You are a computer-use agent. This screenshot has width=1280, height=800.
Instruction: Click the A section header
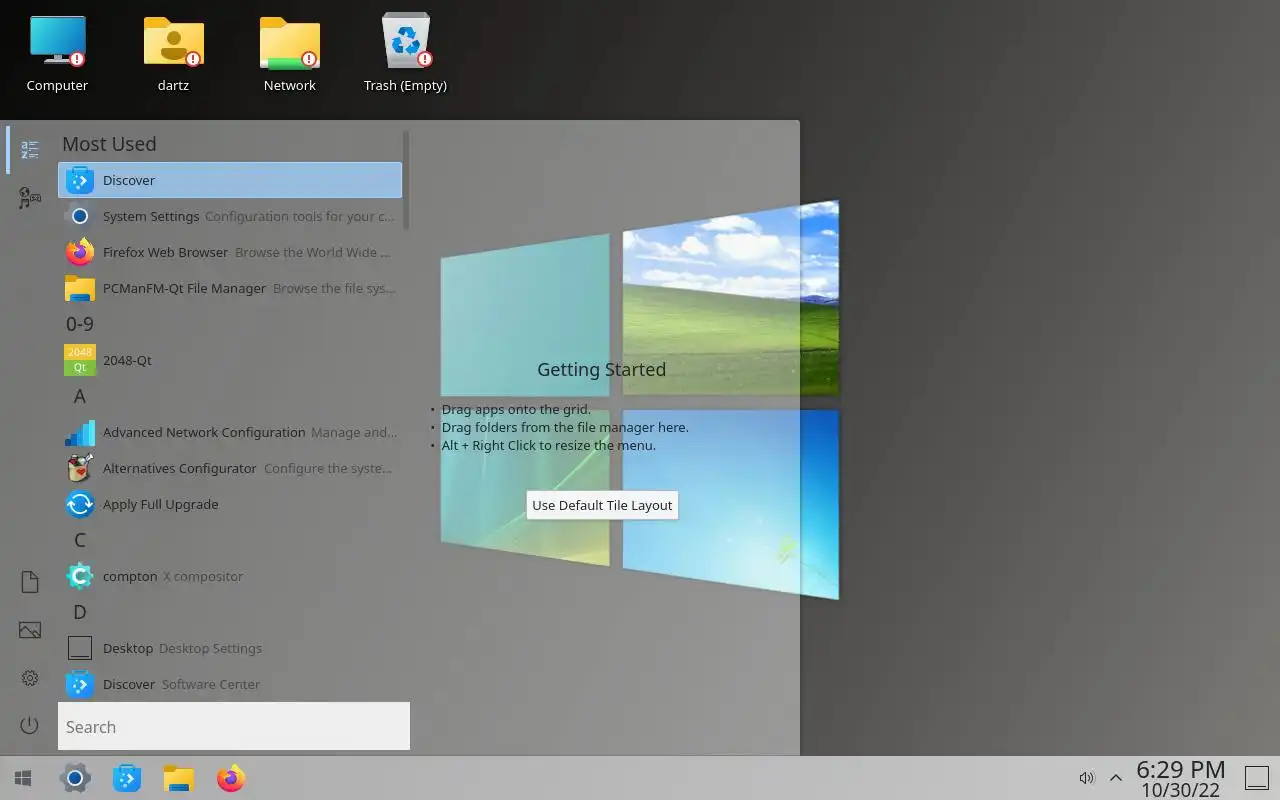[x=80, y=396]
